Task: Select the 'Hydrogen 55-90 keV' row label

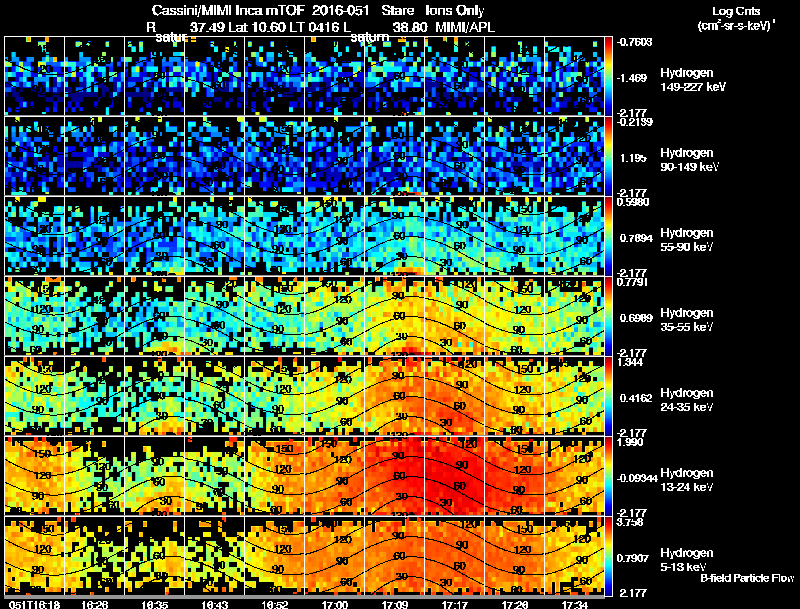Action: click(x=687, y=240)
